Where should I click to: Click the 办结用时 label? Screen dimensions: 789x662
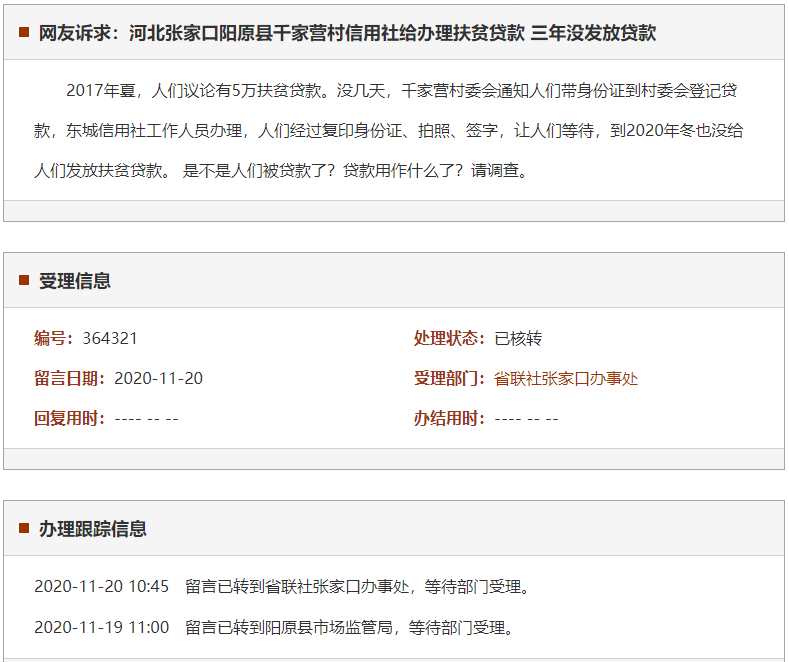[450, 418]
